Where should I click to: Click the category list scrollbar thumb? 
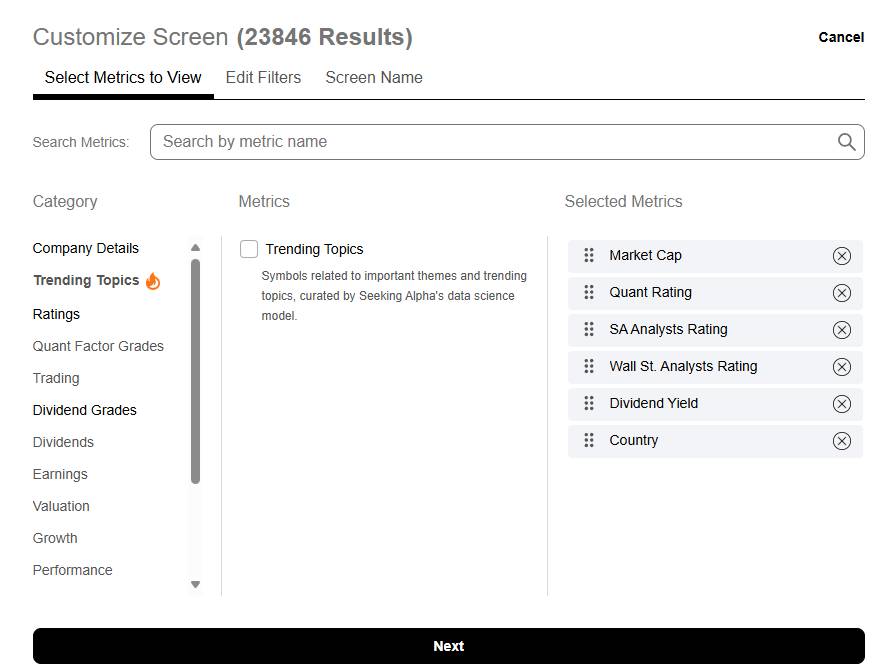tap(195, 370)
